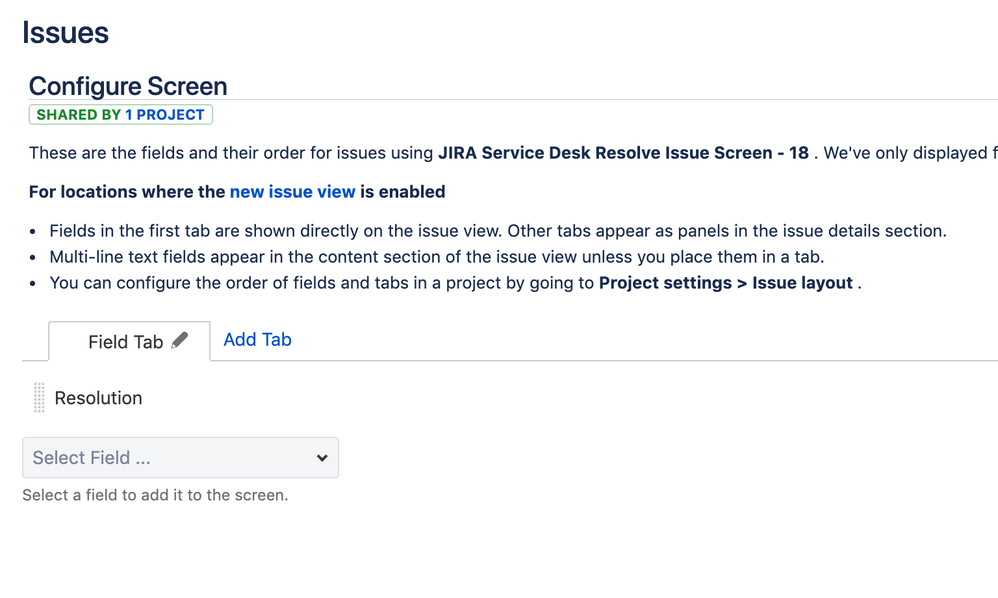The width and height of the screenshot is (998, 598).
Task: Click the Issues page title
Action: [66, 32]
